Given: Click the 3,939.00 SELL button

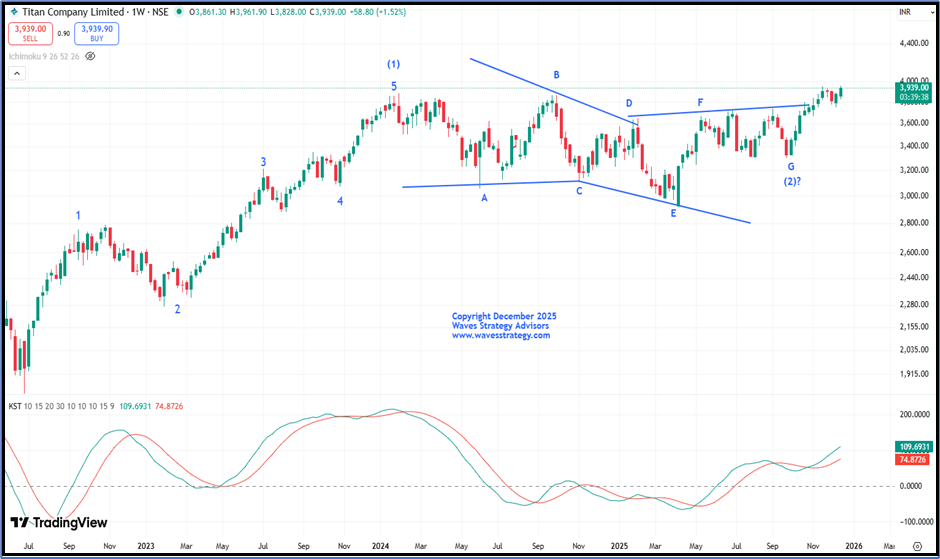Looking at the screenshot, I should coord(31,34).
